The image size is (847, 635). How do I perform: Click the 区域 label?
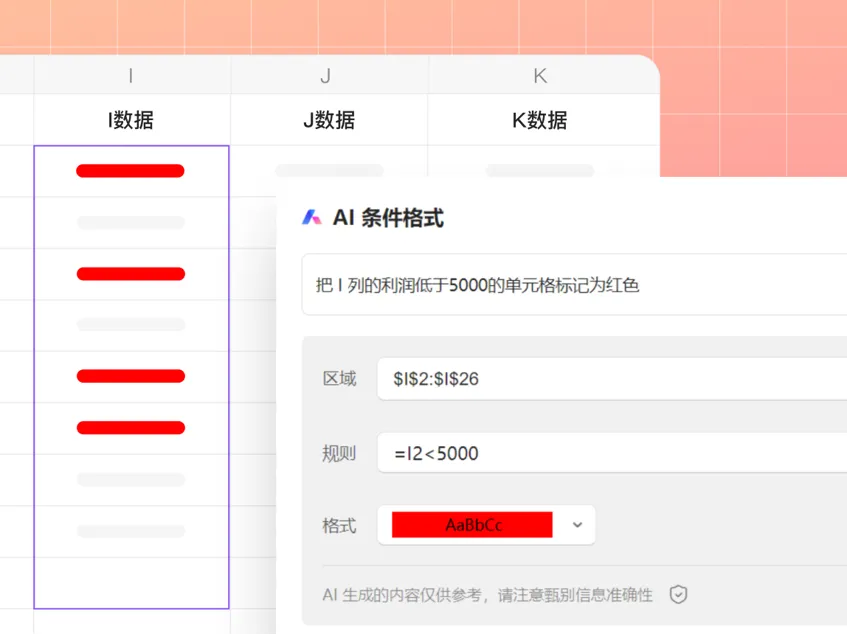(339, 379)
